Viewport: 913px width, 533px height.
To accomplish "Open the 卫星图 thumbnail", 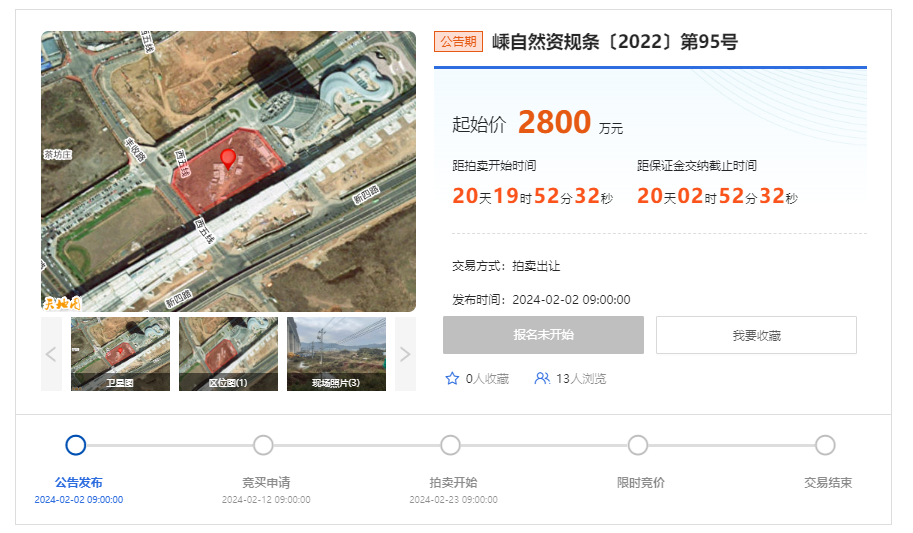I will pos(121,354).
